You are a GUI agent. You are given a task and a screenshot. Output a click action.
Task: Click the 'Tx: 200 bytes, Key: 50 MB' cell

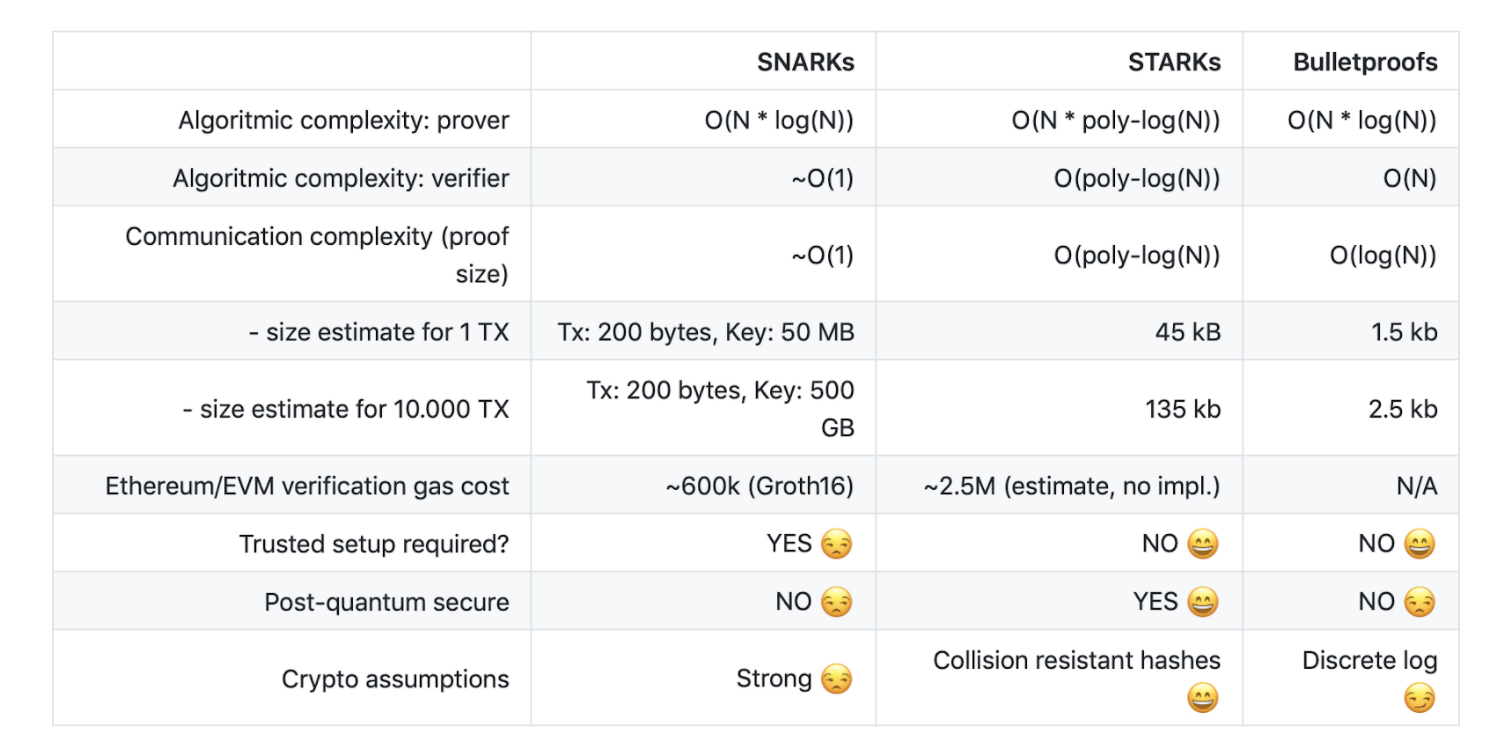(706, 332)
